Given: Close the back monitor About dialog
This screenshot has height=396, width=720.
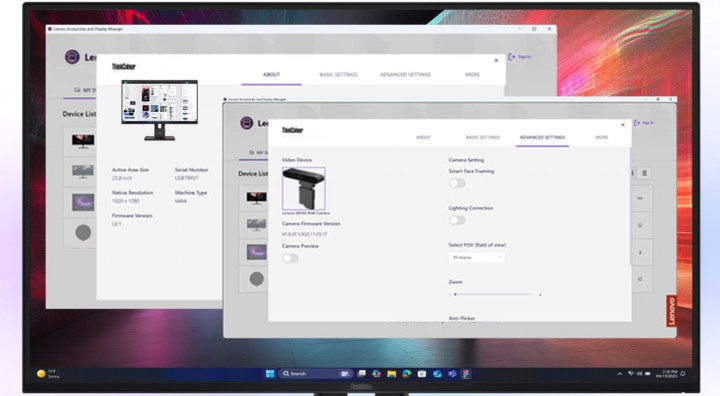Looking at the screenshot, I should click(x=496, y=61).
